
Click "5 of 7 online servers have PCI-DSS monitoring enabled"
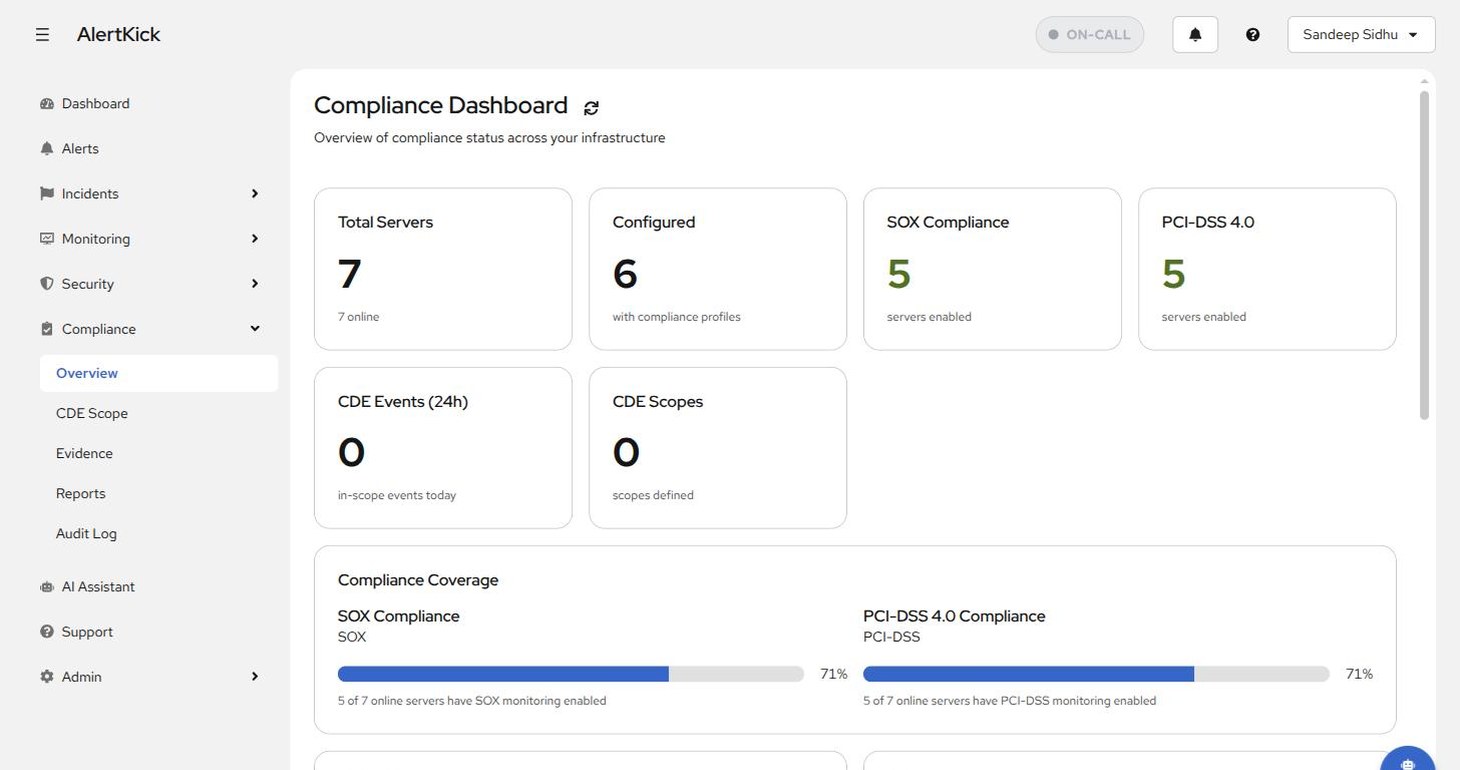click(x=1010, y=701)
